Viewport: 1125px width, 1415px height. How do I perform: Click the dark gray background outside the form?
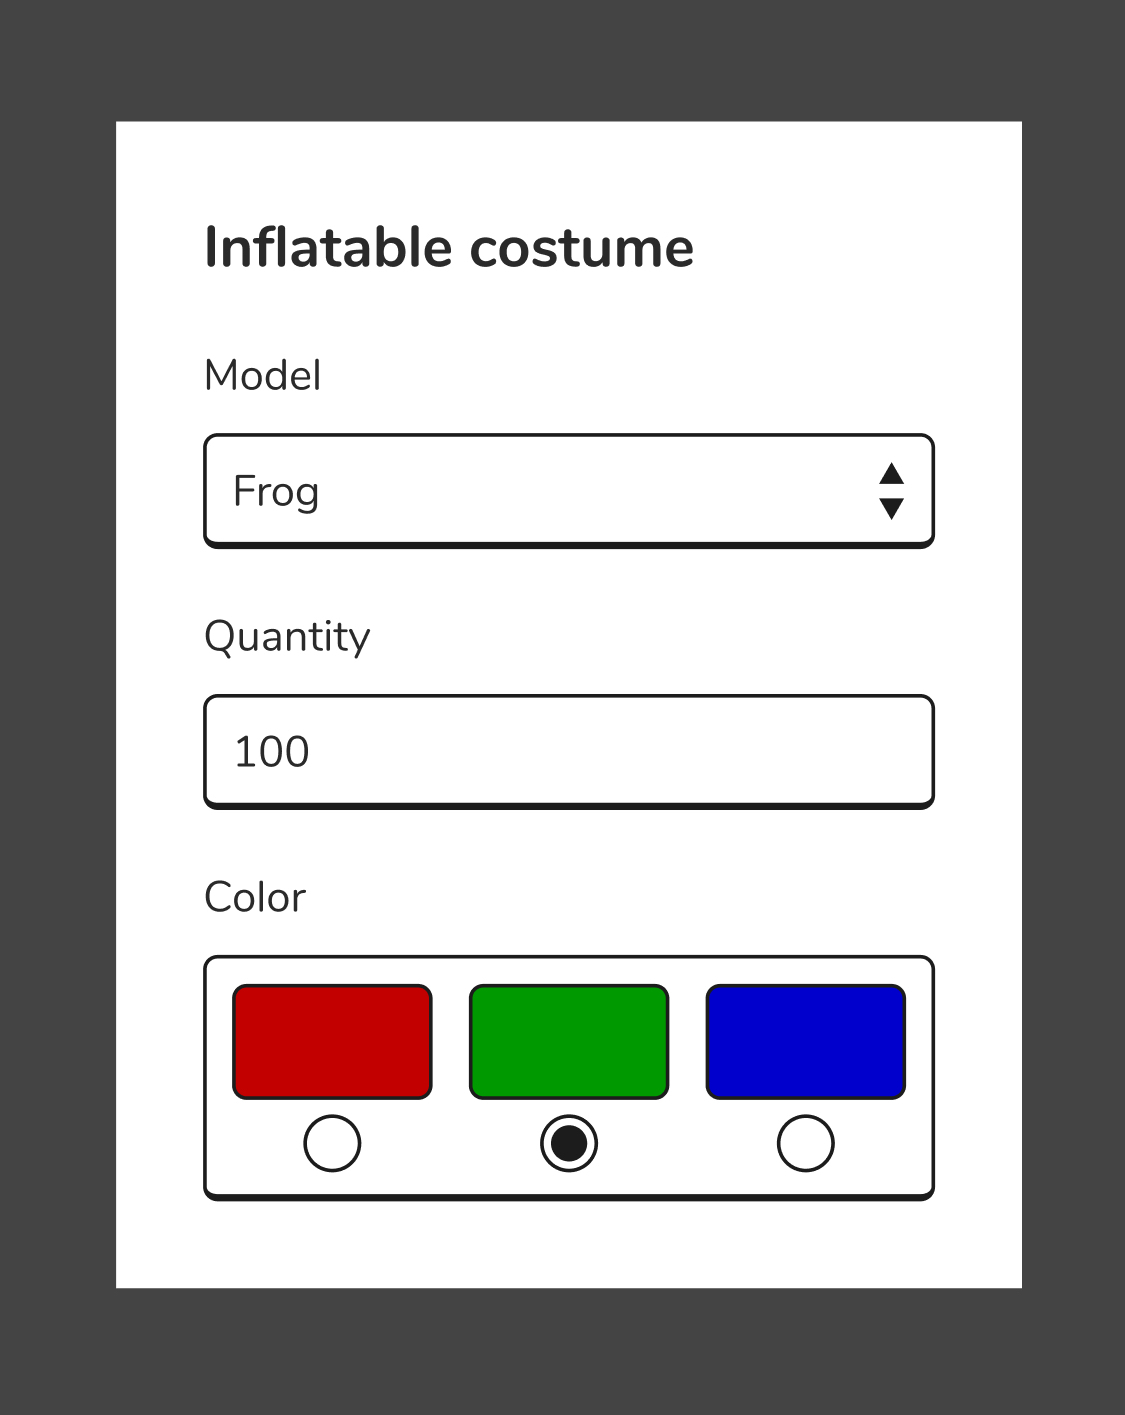pos(56,700)
